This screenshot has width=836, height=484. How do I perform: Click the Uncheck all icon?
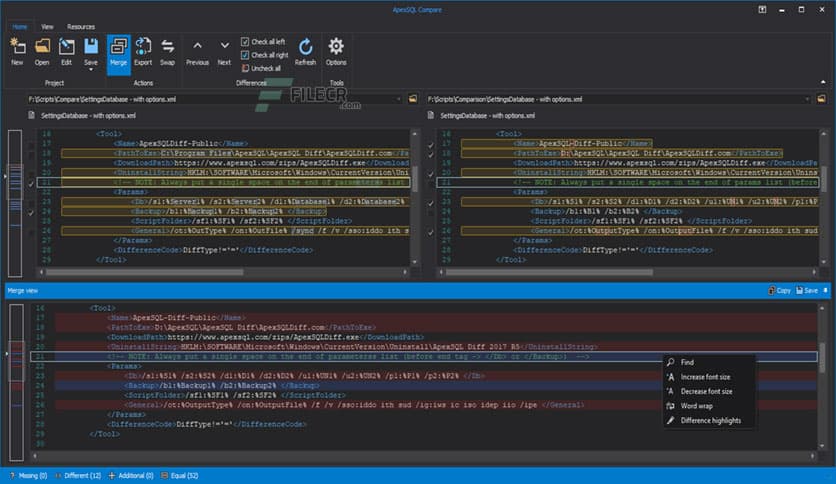pyautogui.click(x=245, y=68)
